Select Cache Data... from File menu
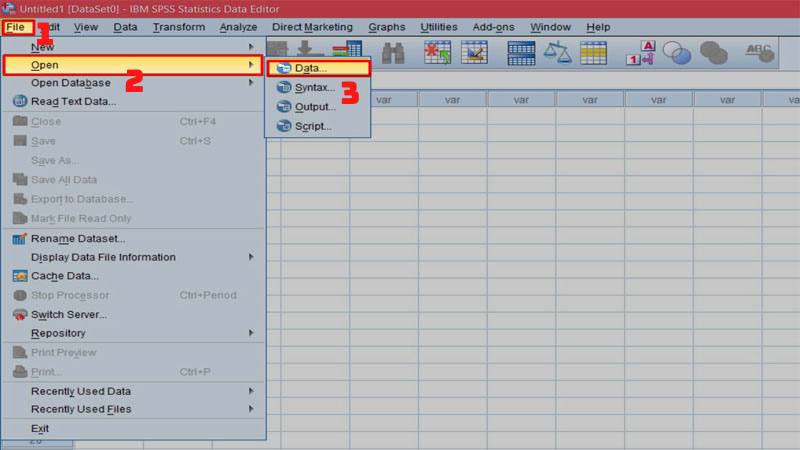Image resolution: width=800 pixels, height=450 pixels. pyautogui.click(x=134, y=276)
